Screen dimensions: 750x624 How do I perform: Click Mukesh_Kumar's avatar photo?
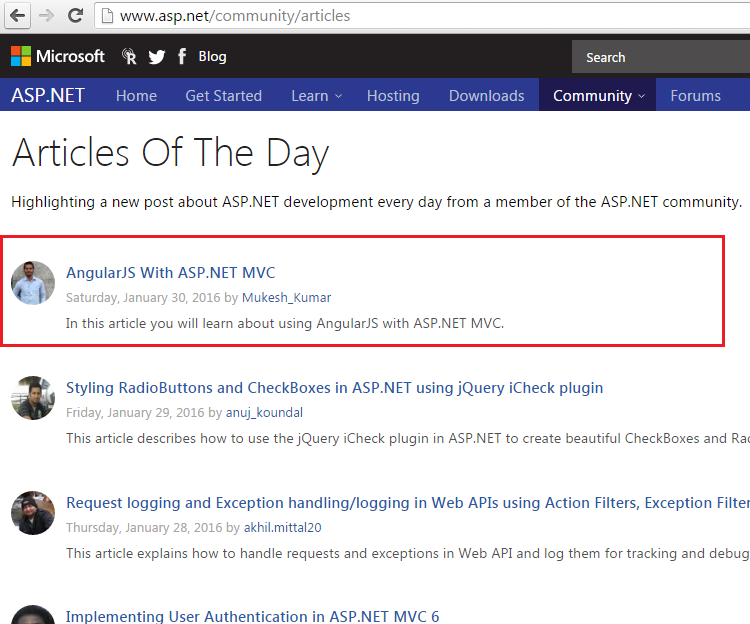[x=33, y=283]
